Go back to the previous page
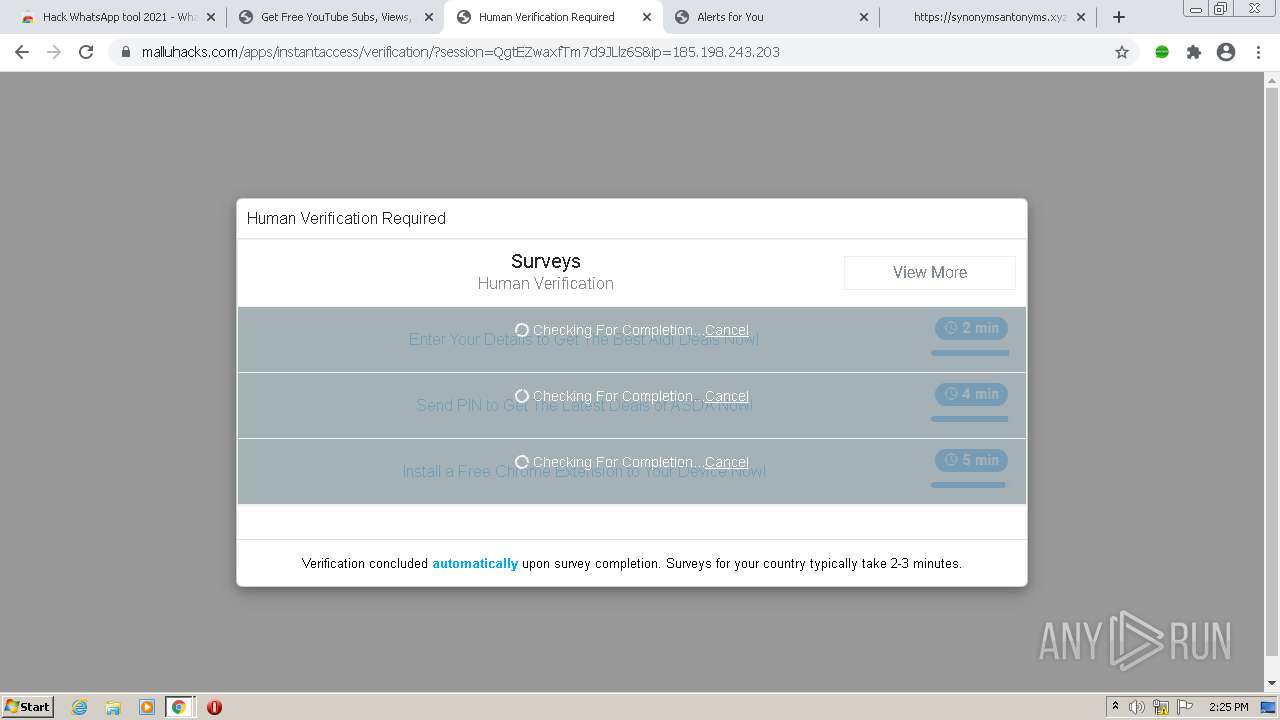The image size is (1280, 720). 22,52
